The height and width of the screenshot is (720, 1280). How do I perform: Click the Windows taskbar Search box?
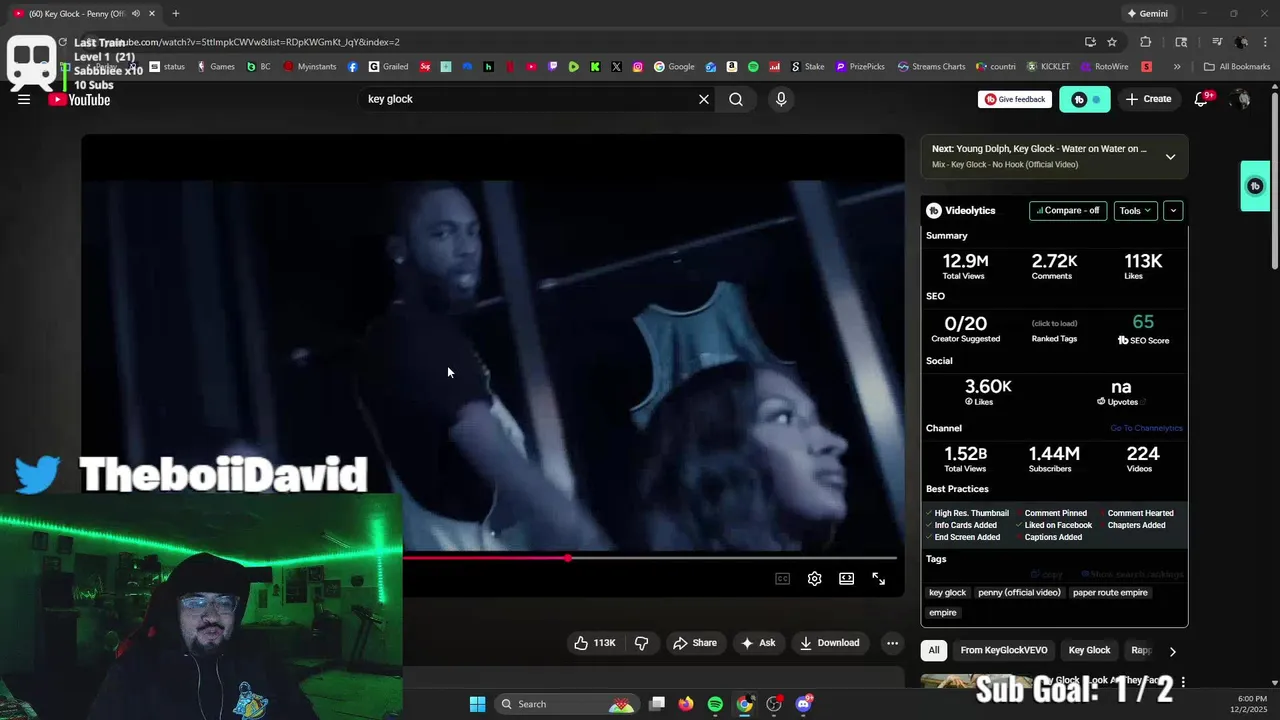point(567,704)
